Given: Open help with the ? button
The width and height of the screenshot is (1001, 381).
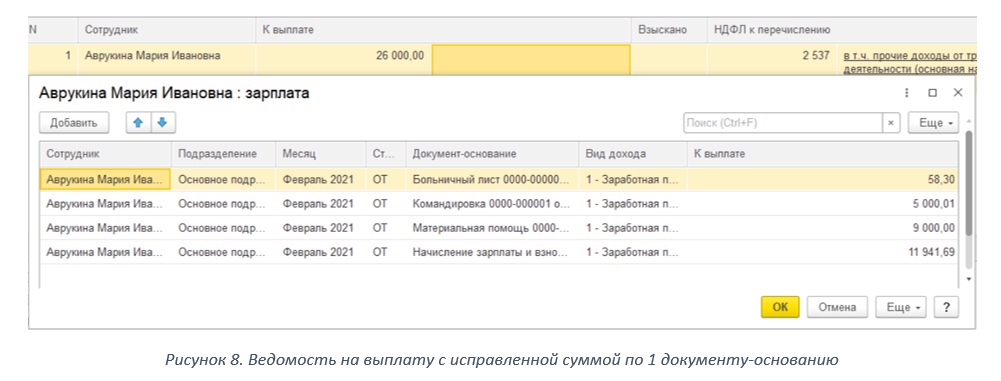Looking at the screenshot, I should pyautogui.click(x=946, y=307).
